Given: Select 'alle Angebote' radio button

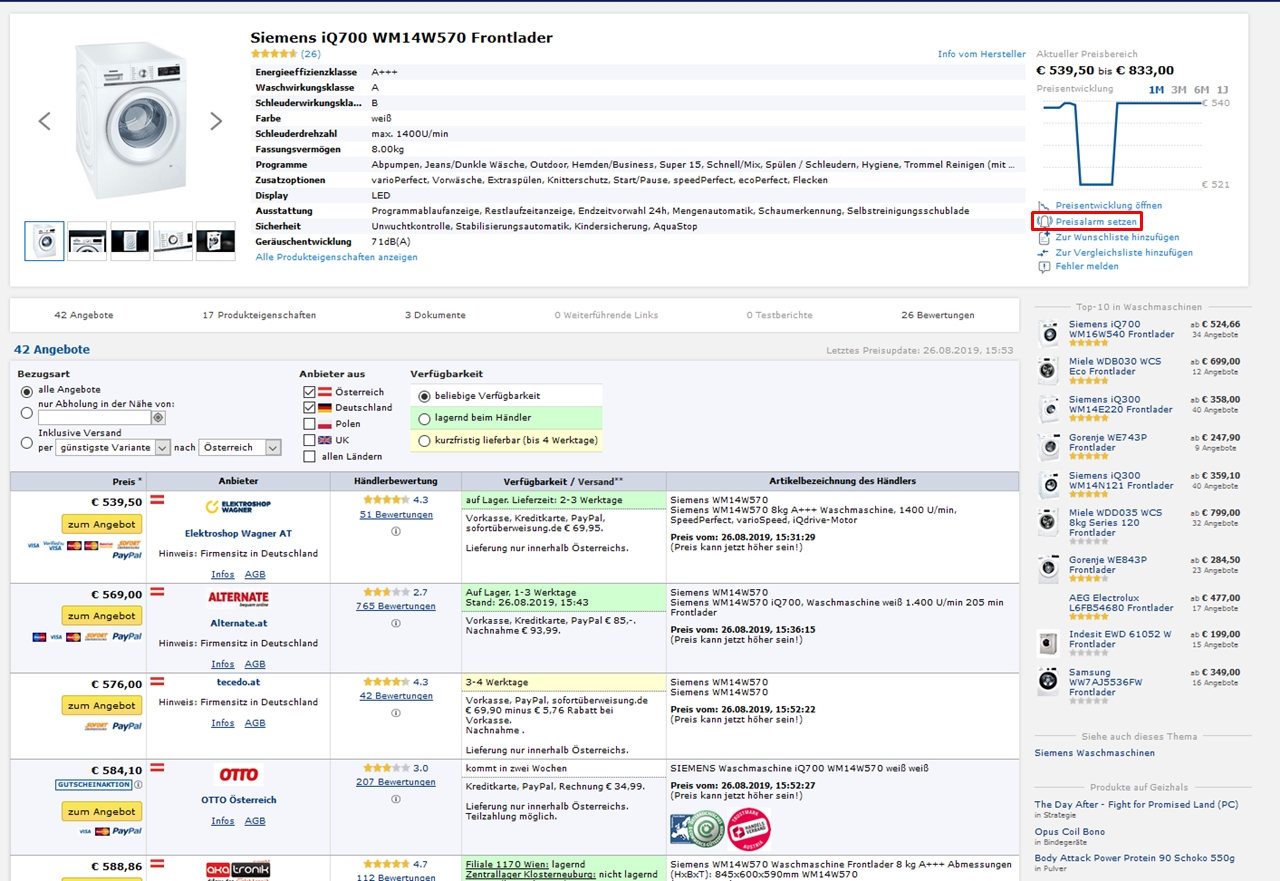Looking at the screenshot, I should [27, 390].
